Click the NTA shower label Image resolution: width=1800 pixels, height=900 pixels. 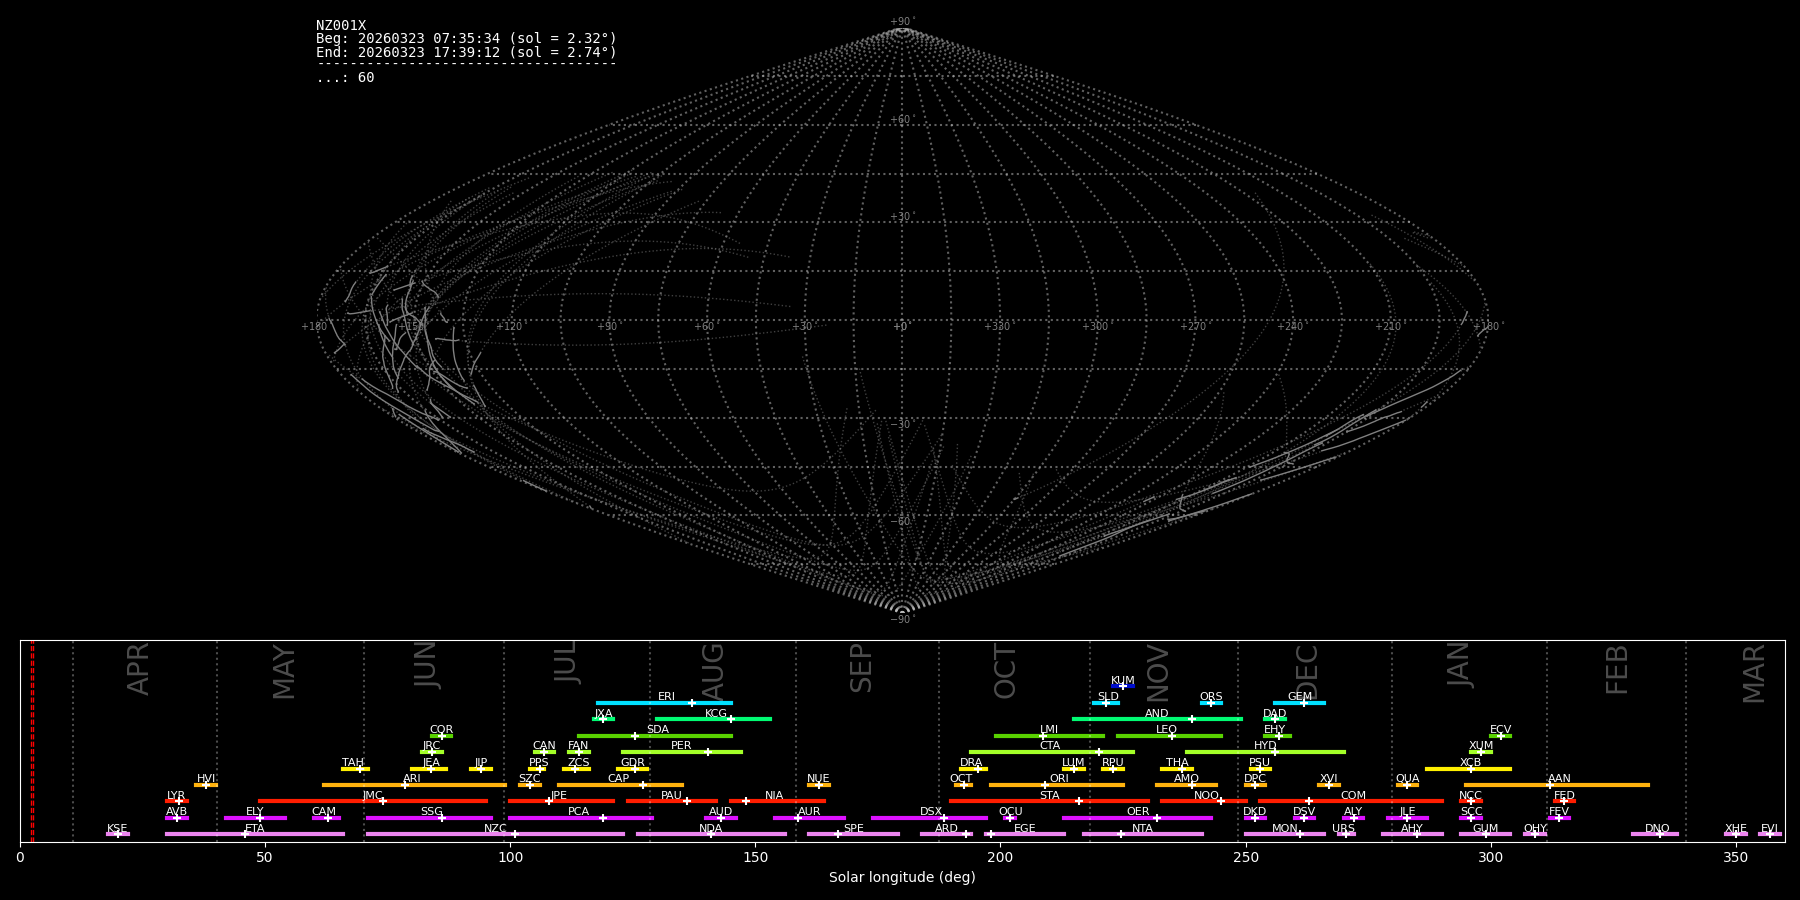(1142, 829)
